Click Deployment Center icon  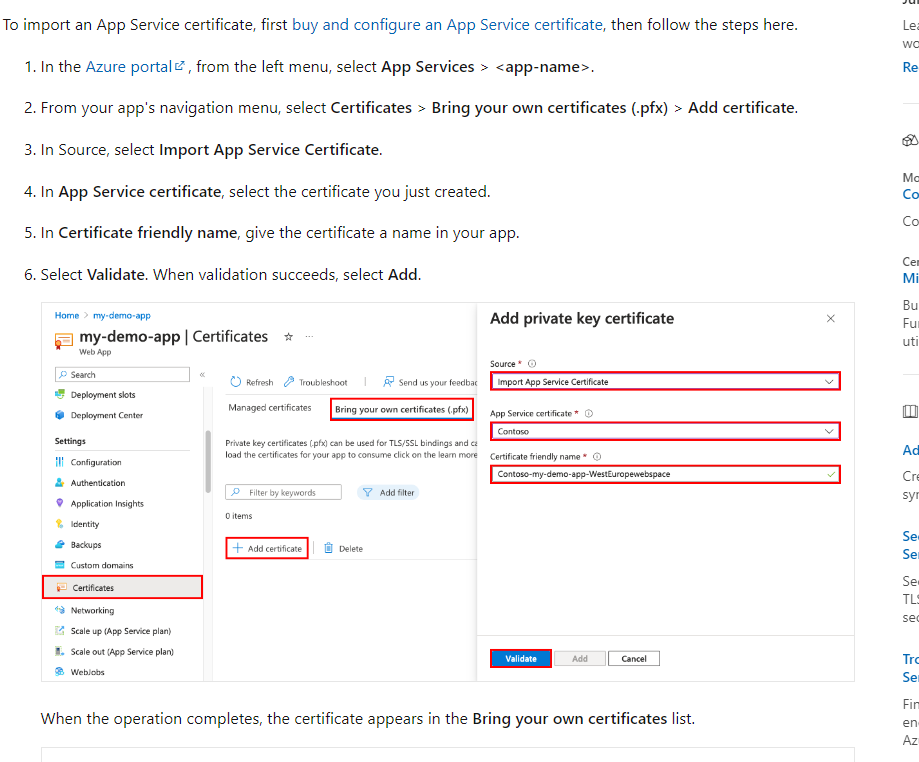(60, 415)
